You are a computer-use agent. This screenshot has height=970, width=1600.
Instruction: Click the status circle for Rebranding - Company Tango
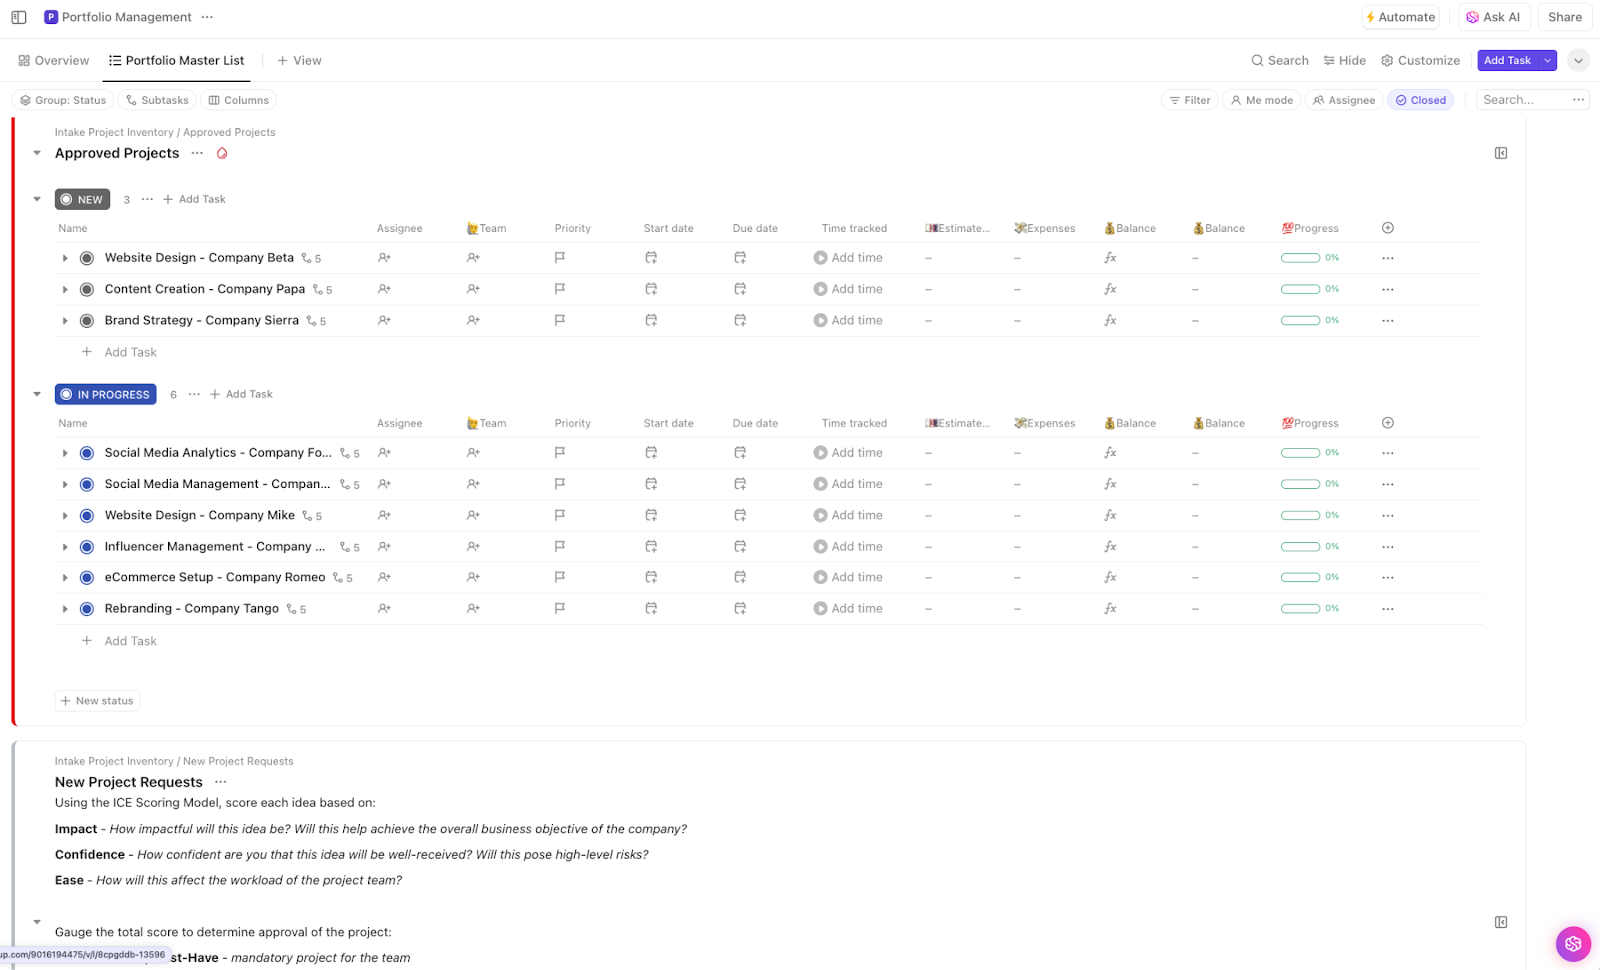pyautogui.click(x=87, y=609)
